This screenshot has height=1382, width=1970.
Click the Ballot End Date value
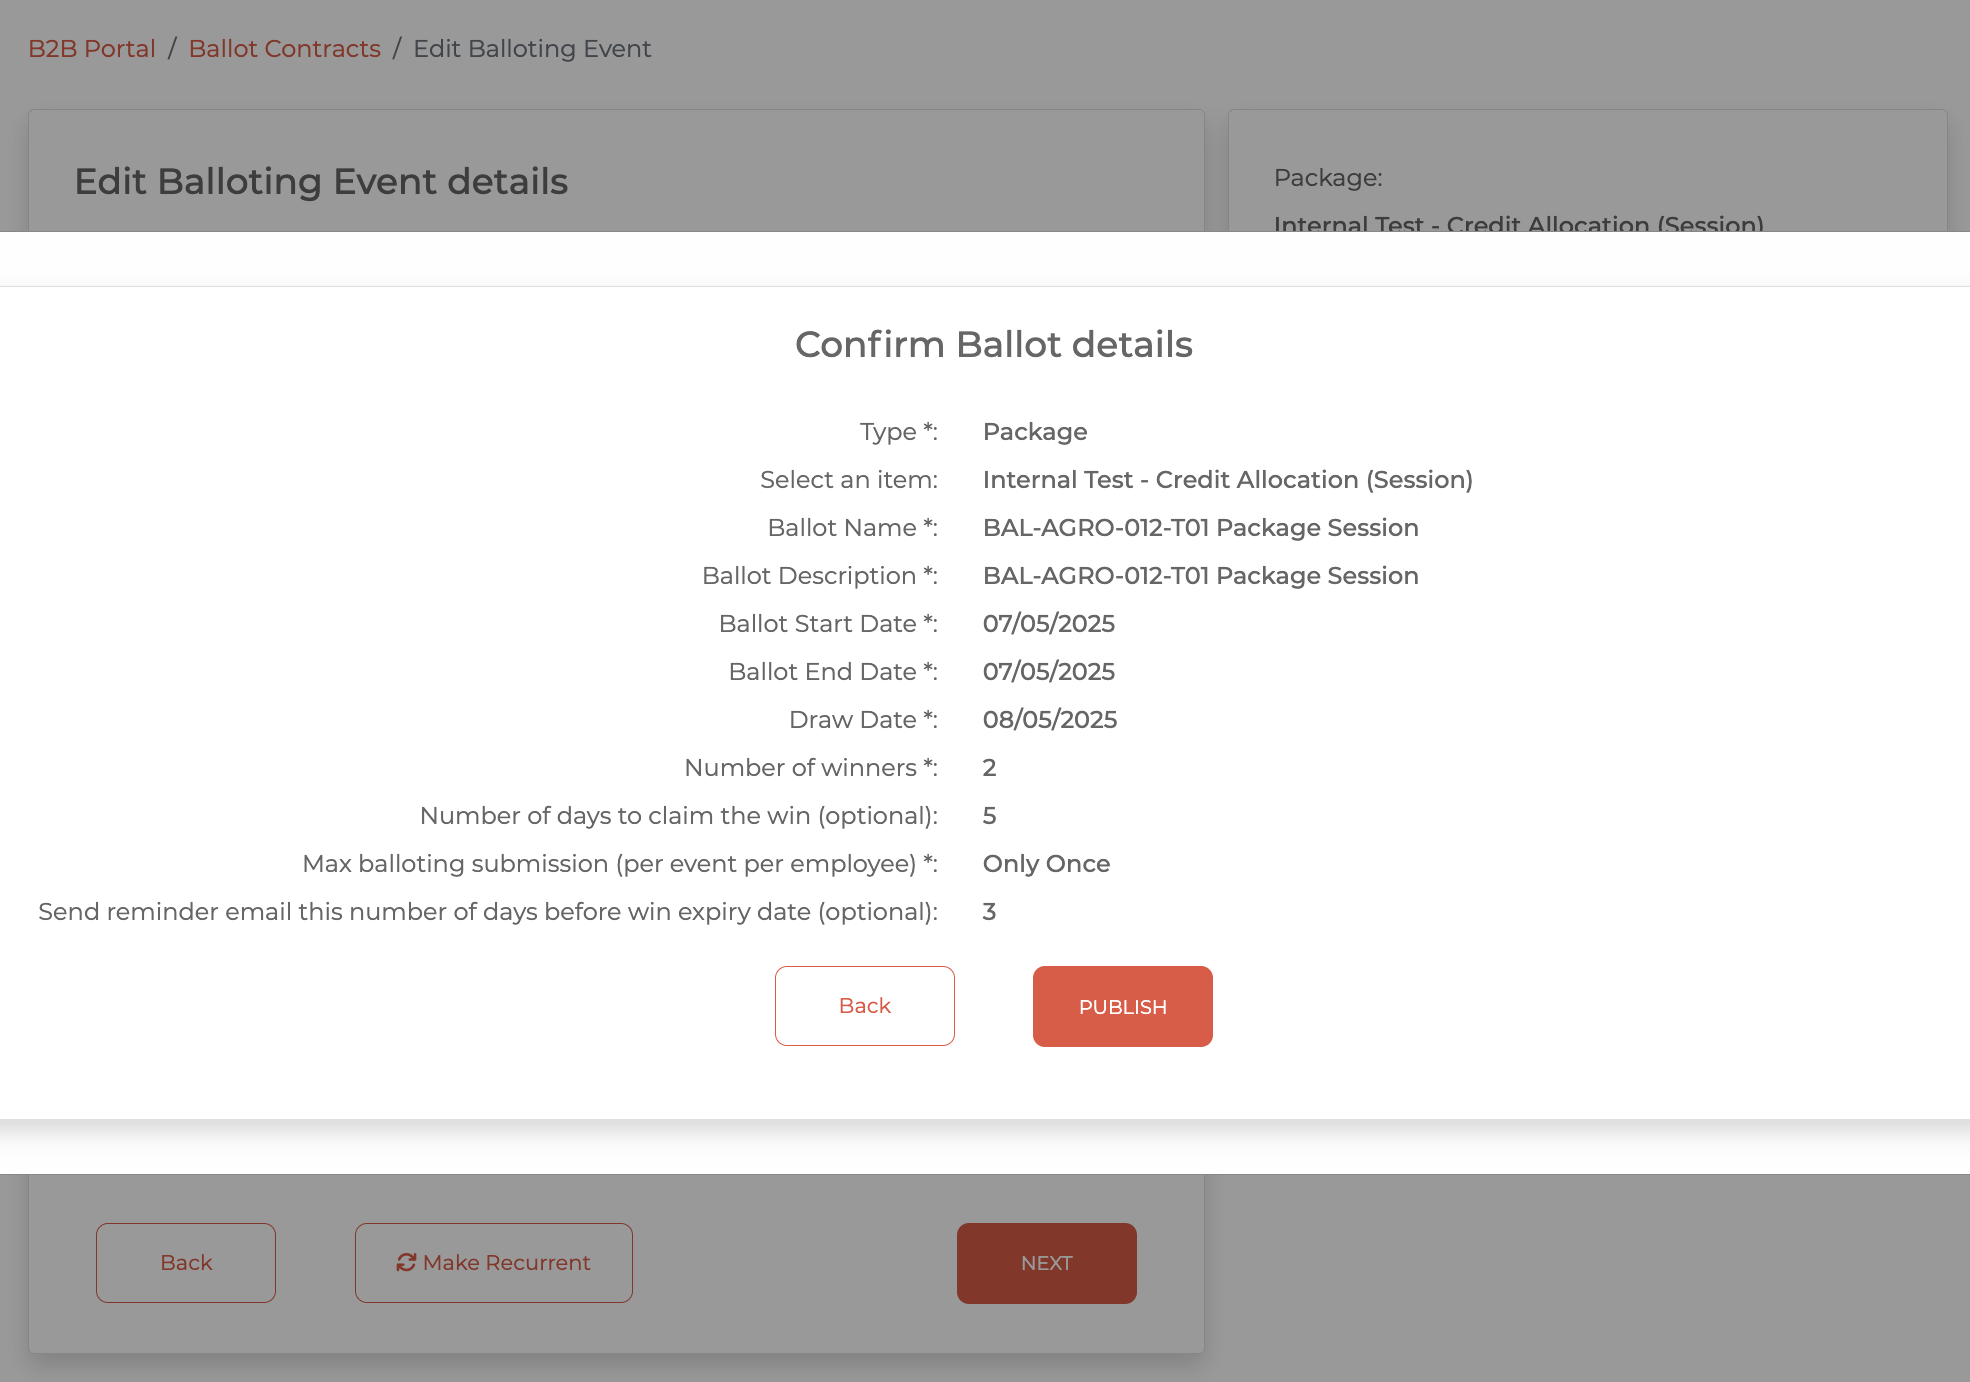click(1048, 672)
